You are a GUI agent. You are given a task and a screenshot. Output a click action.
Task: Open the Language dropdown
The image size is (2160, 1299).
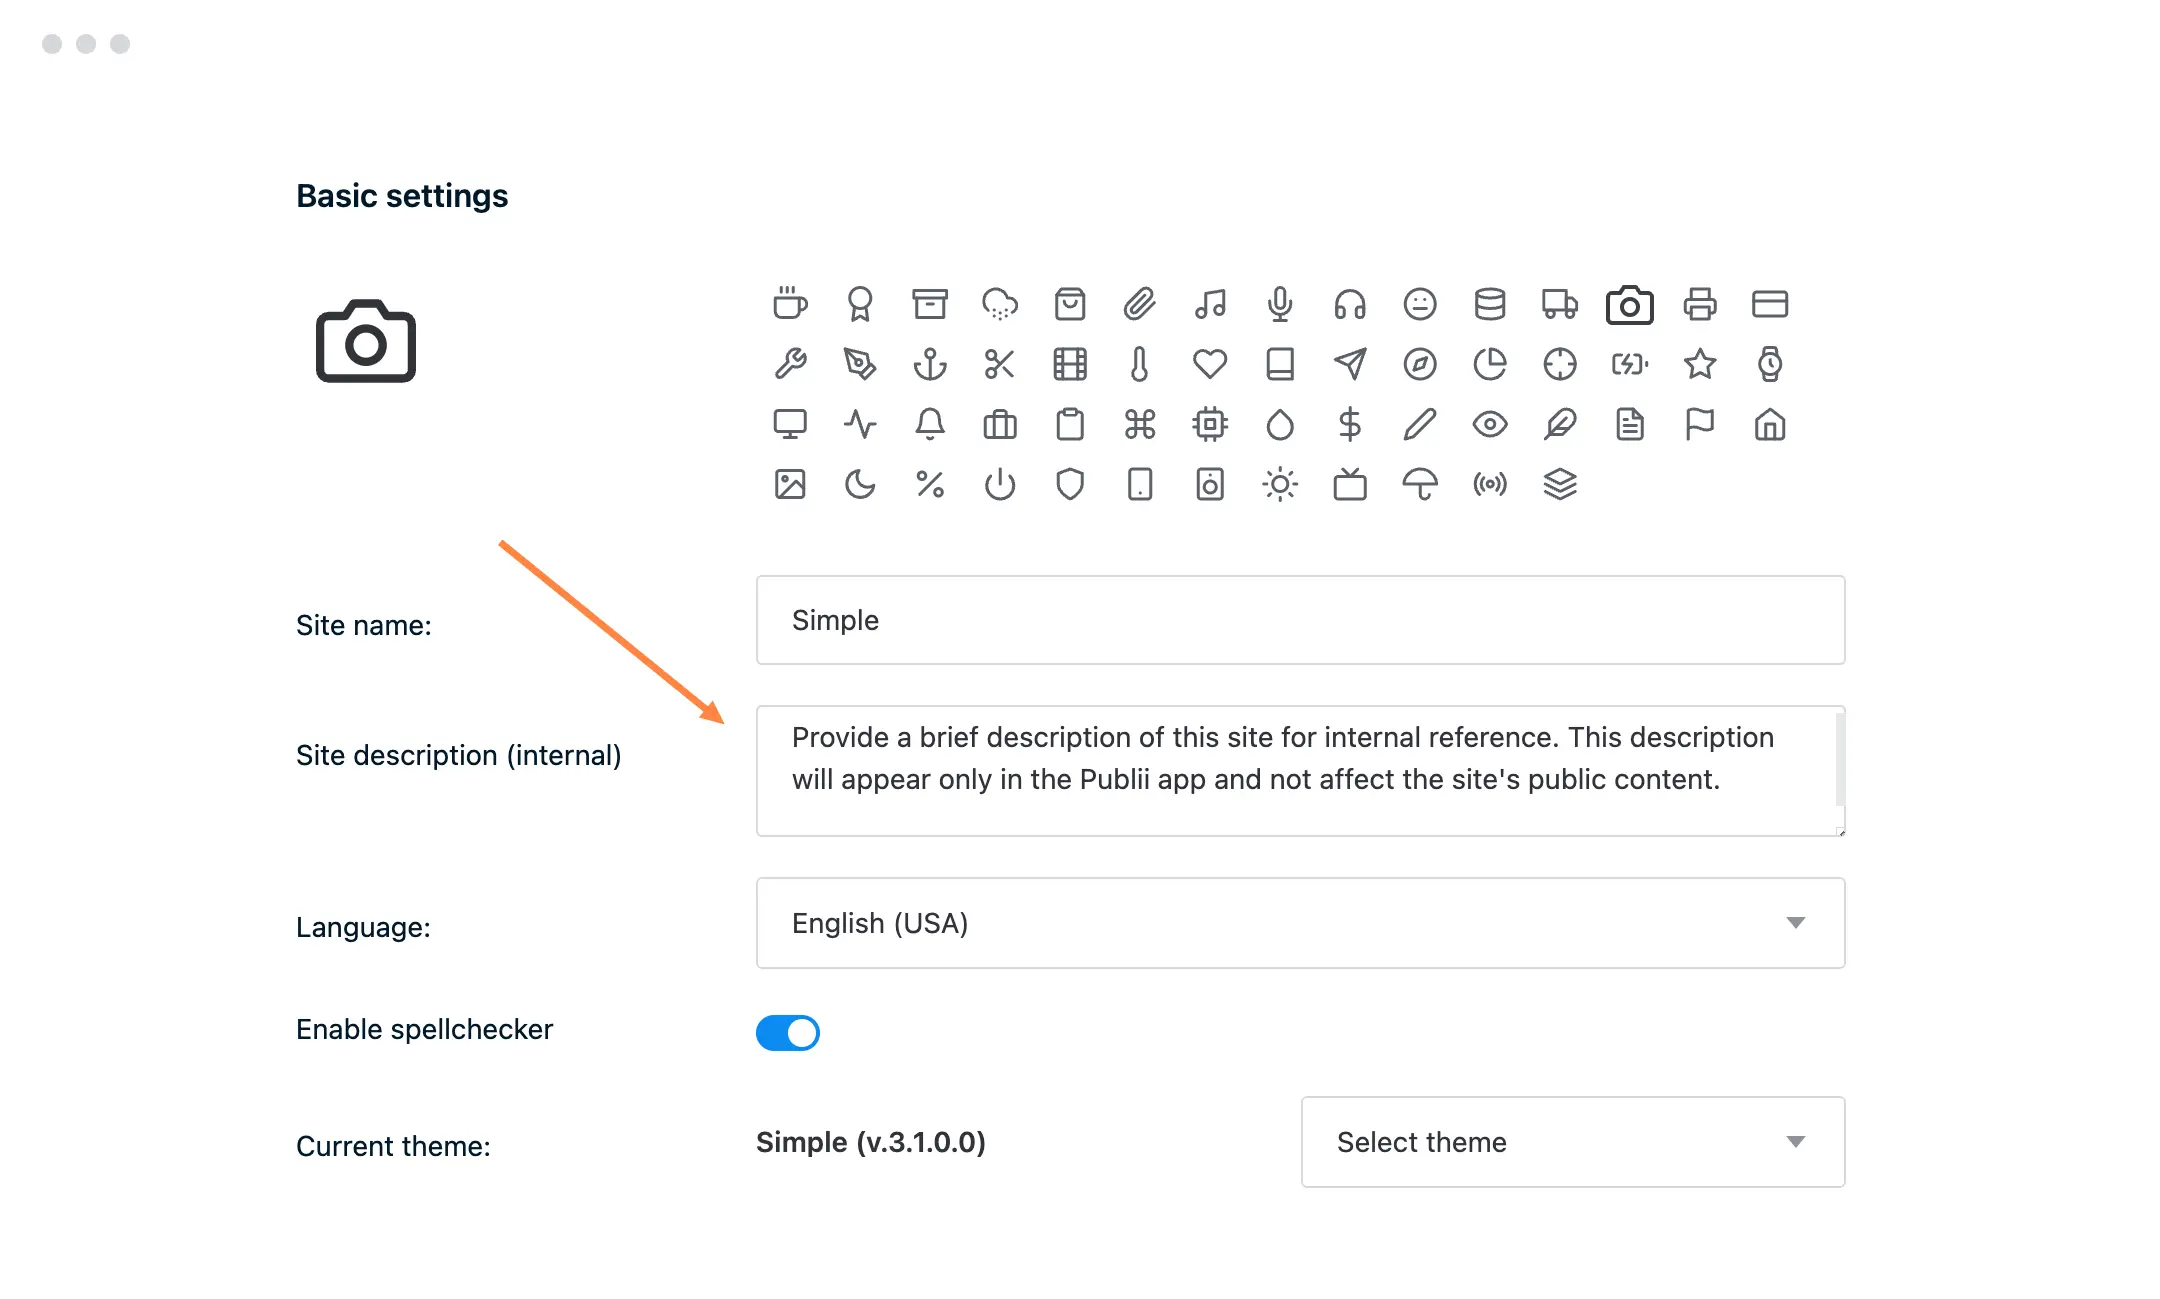pyautogui.click(x=1300, y=923)
